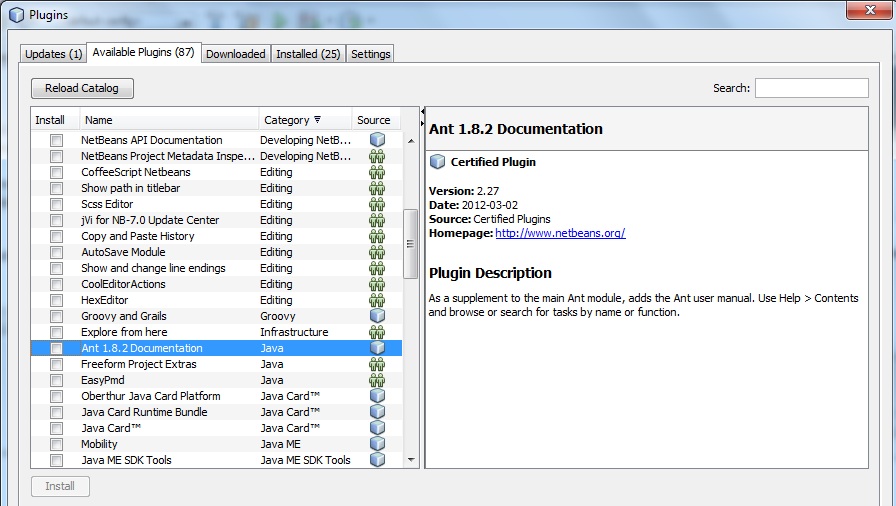896x506 pixels.
Task: Click the Certified Plugin cube icon in details pane
Action: [437, 162]
